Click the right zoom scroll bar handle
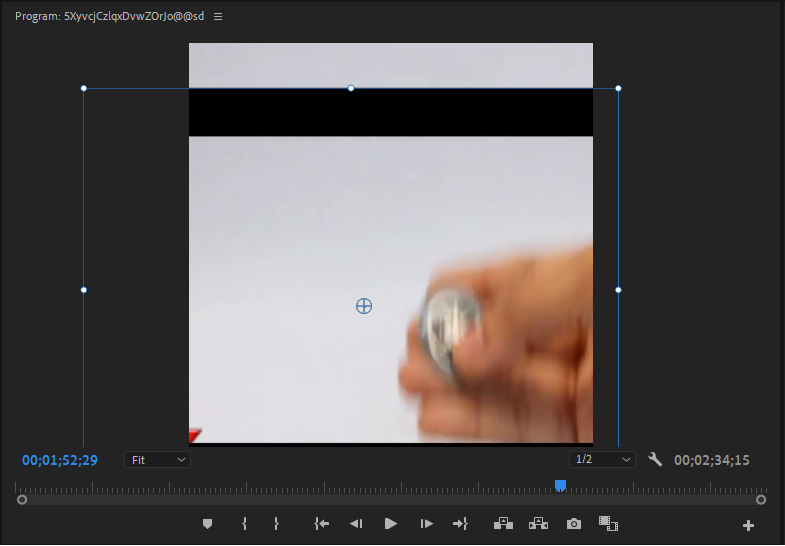785x546 pixels. point(761,499)
